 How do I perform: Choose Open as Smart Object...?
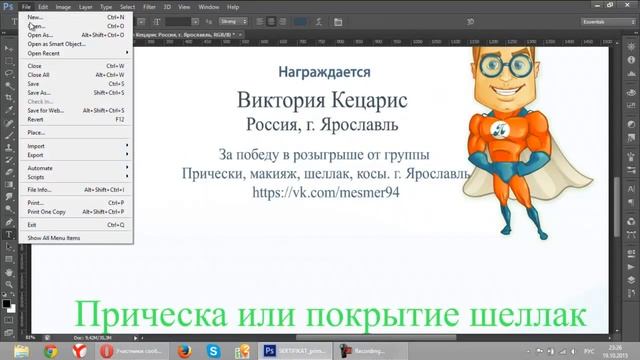coord(76,44)
